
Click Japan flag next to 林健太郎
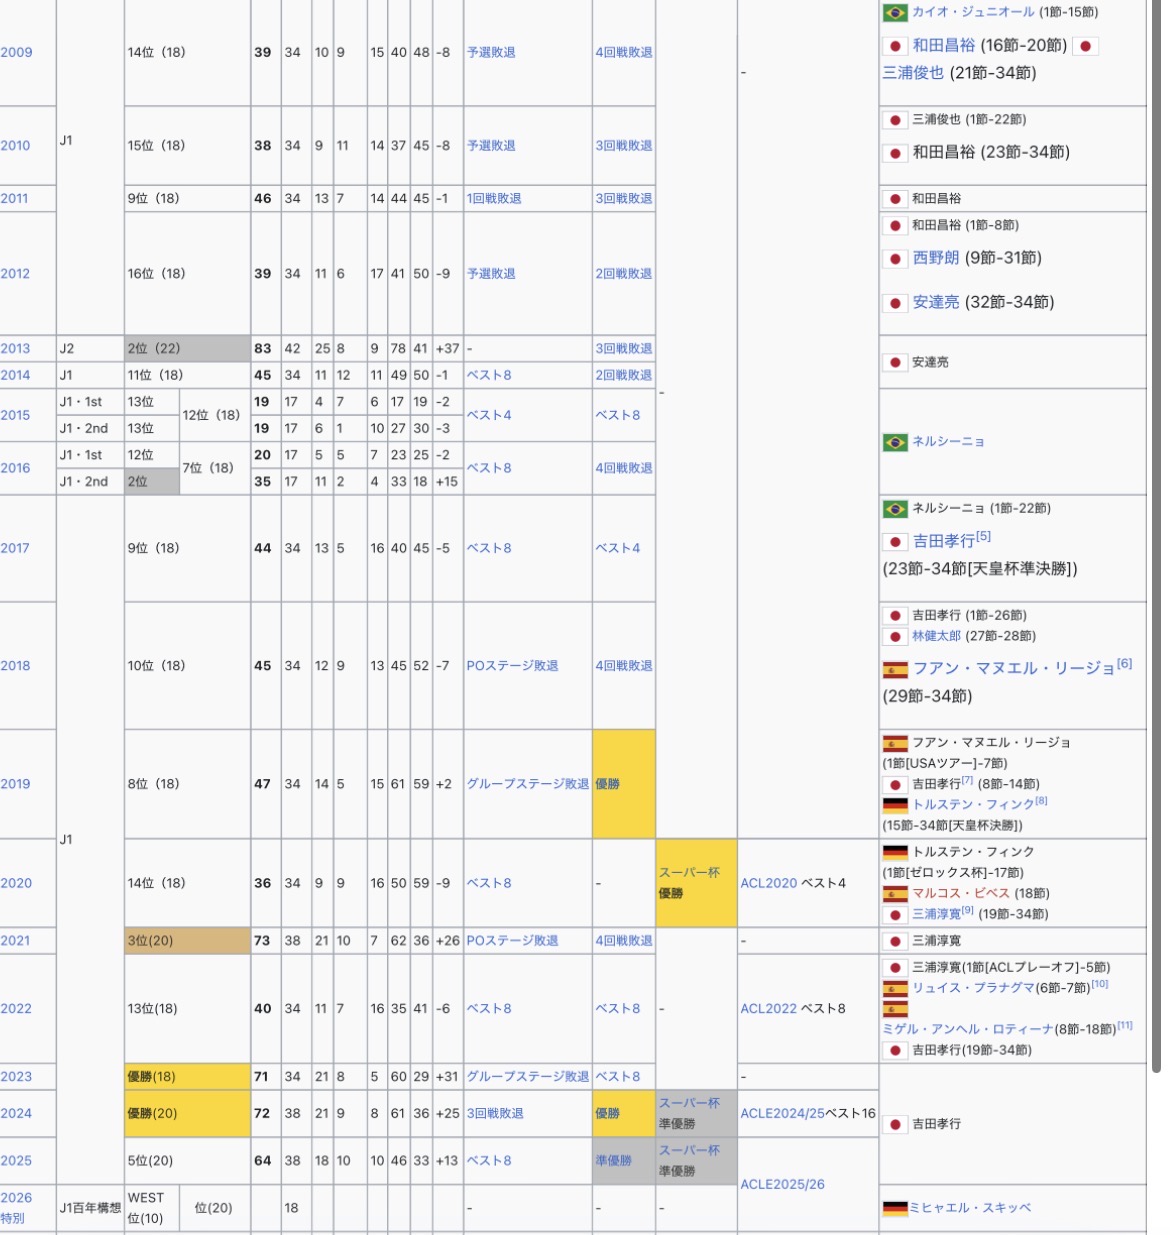(x=895, y=637)
